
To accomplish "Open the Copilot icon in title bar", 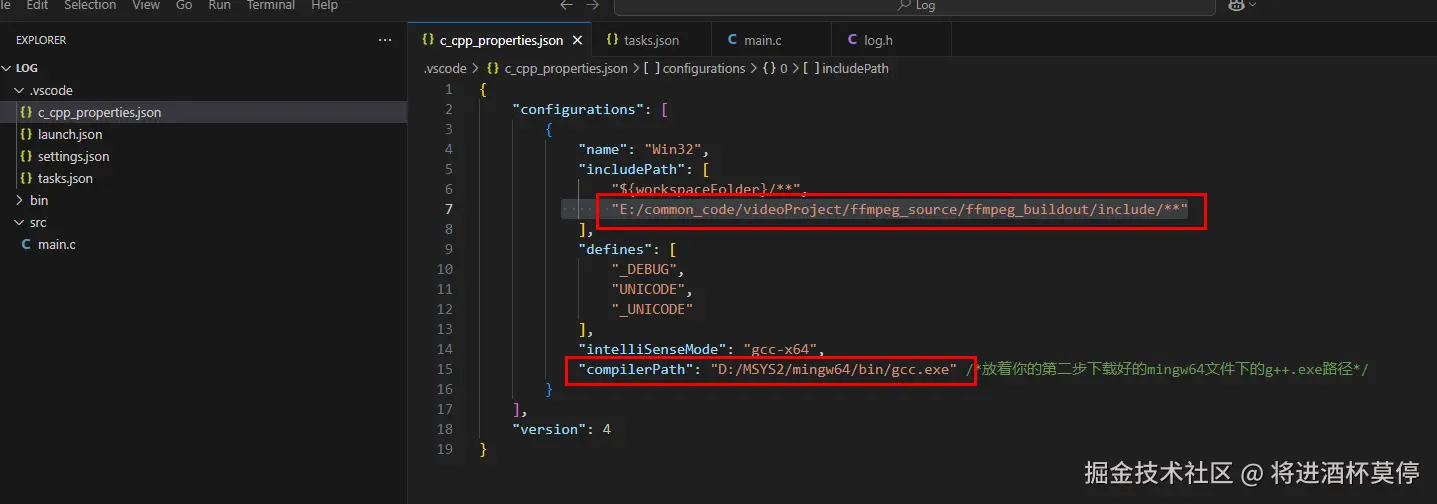I will (x=1235, y=5).
